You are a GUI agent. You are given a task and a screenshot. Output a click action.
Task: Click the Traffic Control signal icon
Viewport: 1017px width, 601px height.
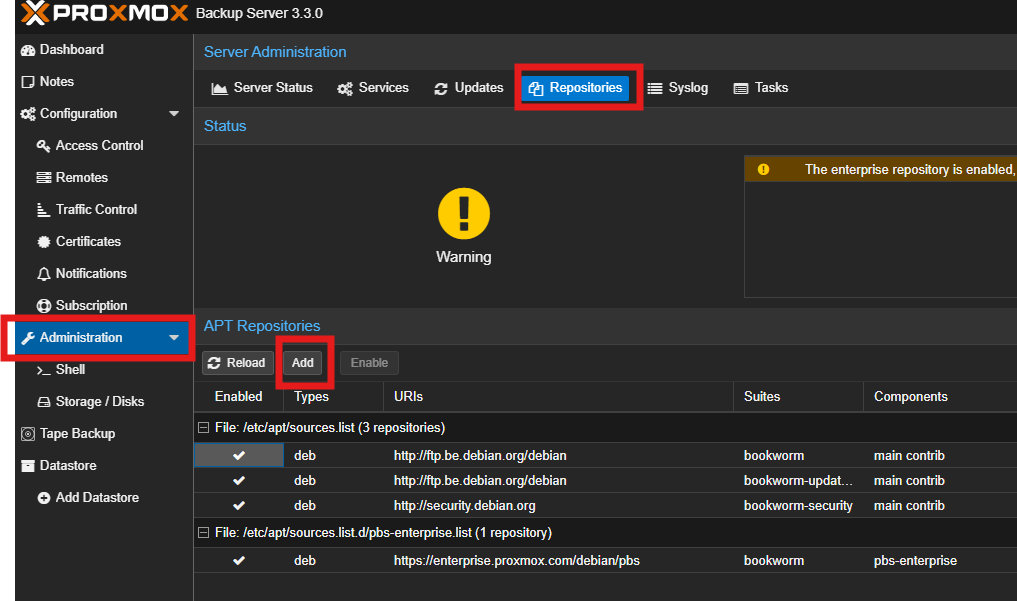pos(43,209)
